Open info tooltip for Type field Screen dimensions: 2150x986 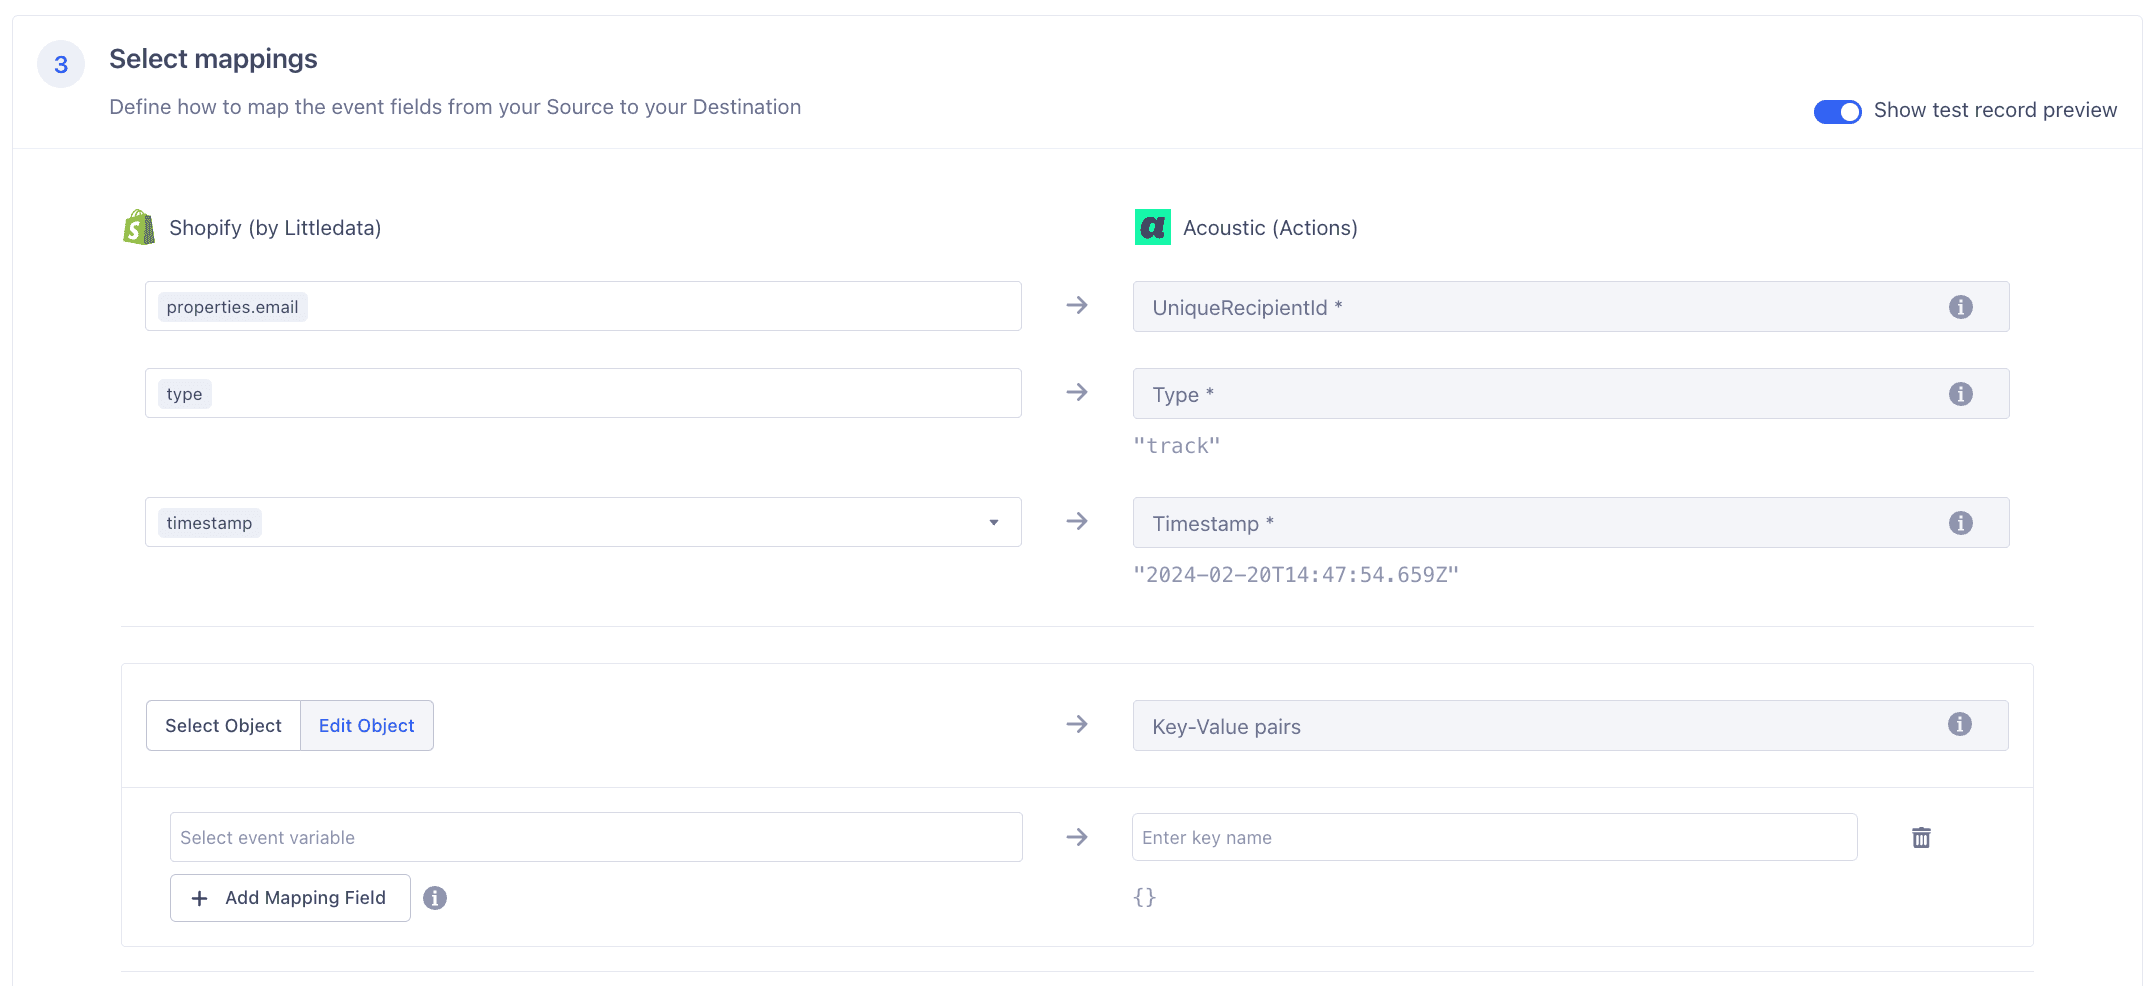click(x=1960, y=394)
